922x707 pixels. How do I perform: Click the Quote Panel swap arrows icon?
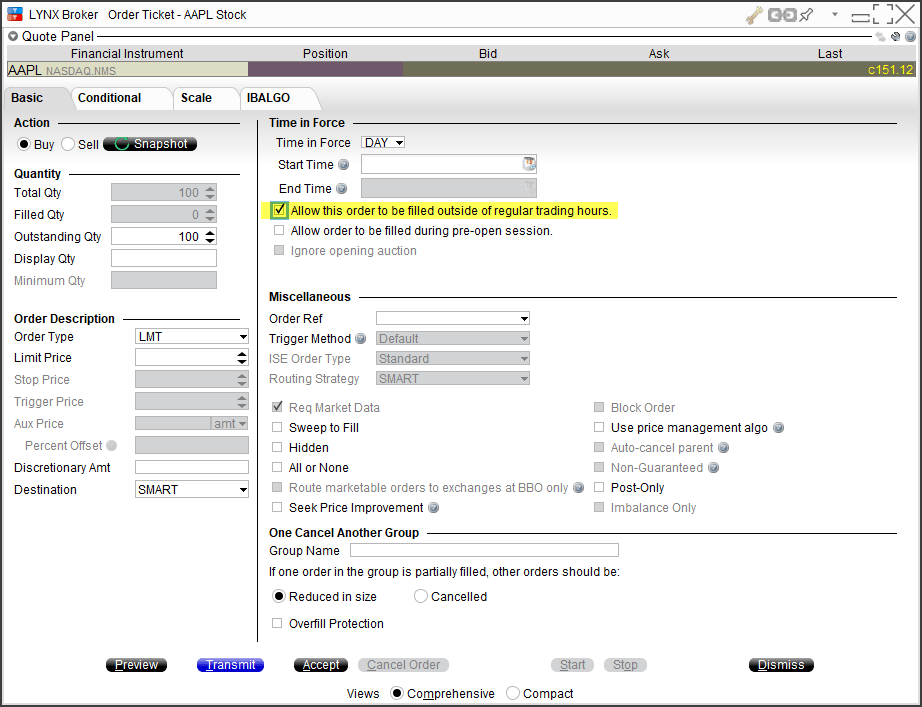pos(880,36)
